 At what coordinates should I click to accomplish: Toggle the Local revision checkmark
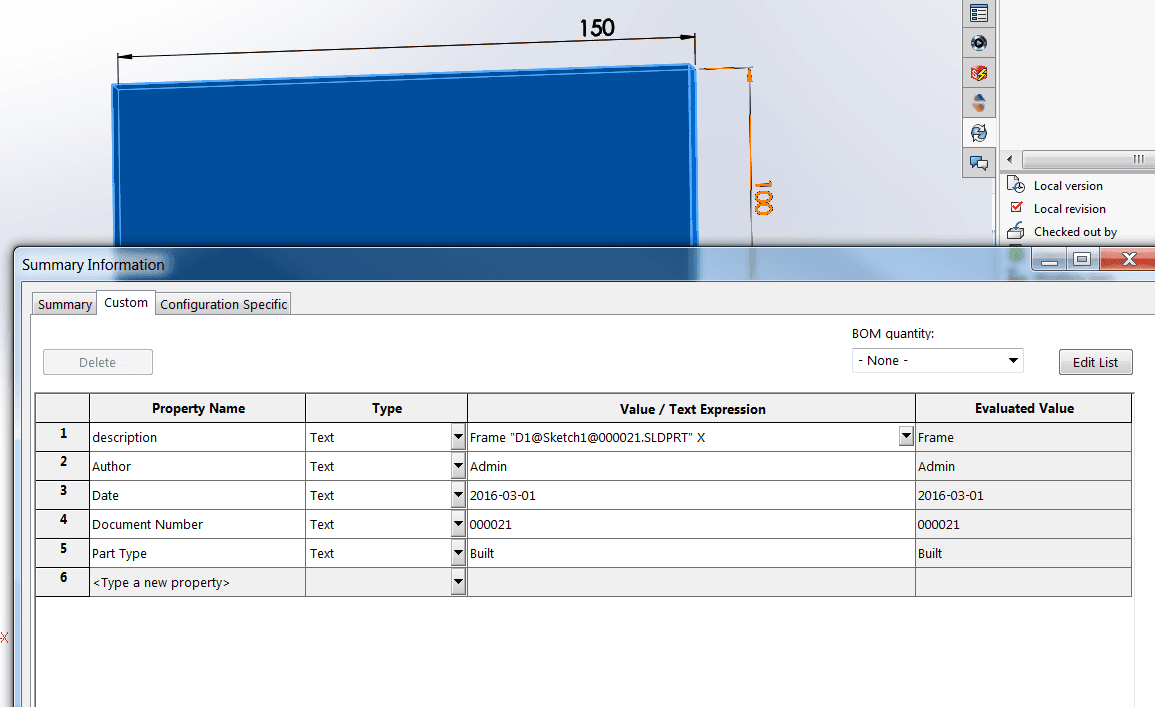[x=1017, y=208]
